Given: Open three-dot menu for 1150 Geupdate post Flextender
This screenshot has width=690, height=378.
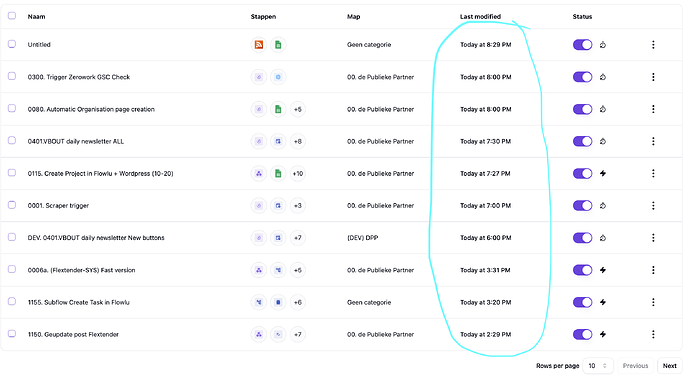Looking at the screenshot, I should 653,334.
